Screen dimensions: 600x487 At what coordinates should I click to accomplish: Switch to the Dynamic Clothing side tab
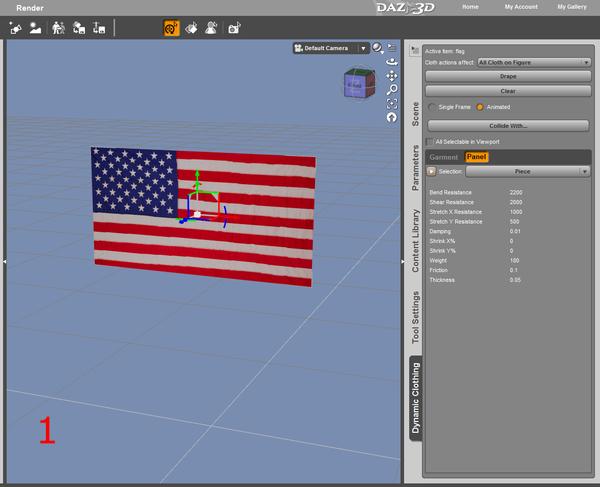point(416,398)
